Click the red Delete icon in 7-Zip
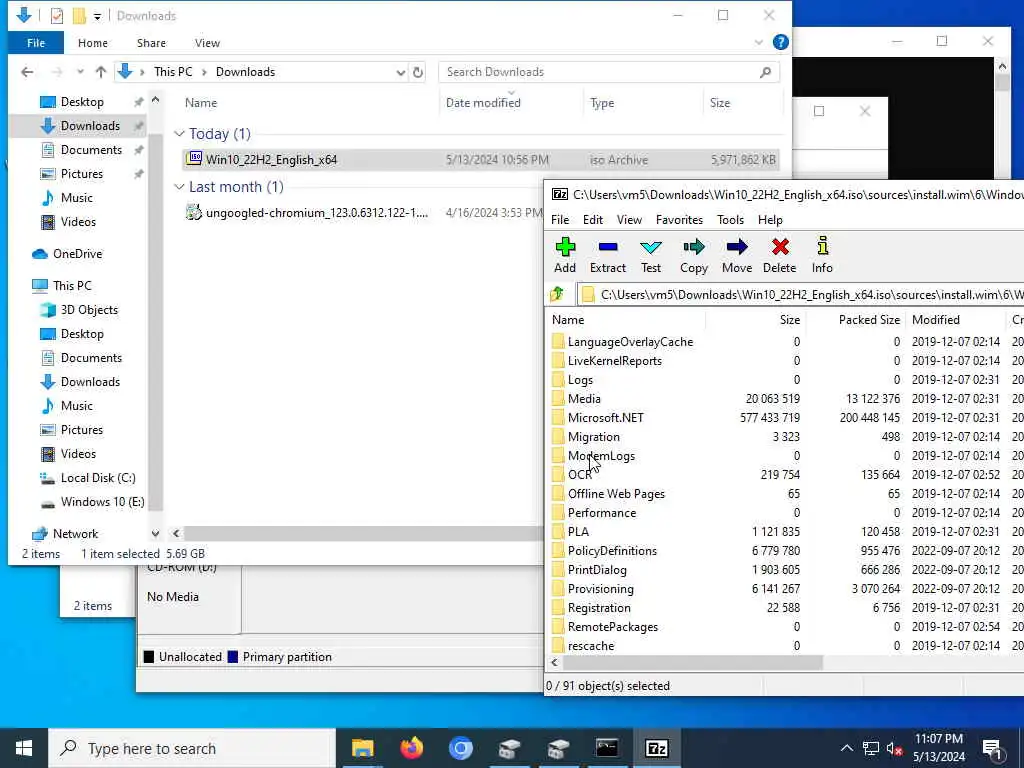 (x=780, y=255)
